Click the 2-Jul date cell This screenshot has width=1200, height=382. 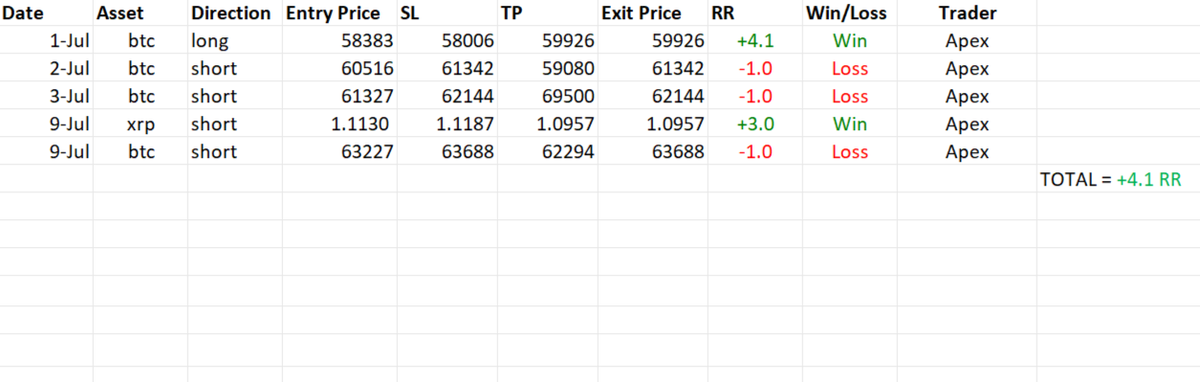tap(47, 69)
